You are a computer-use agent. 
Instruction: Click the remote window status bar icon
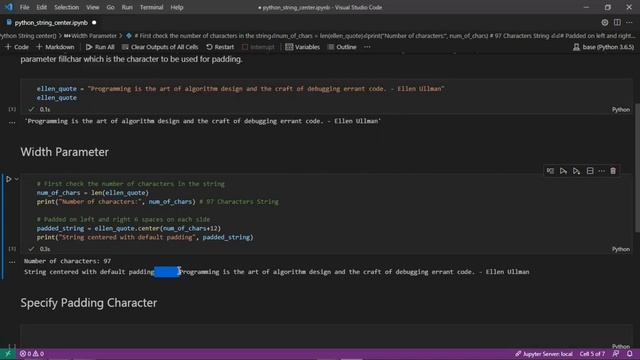pyautogui.click(x=7, y=354)
